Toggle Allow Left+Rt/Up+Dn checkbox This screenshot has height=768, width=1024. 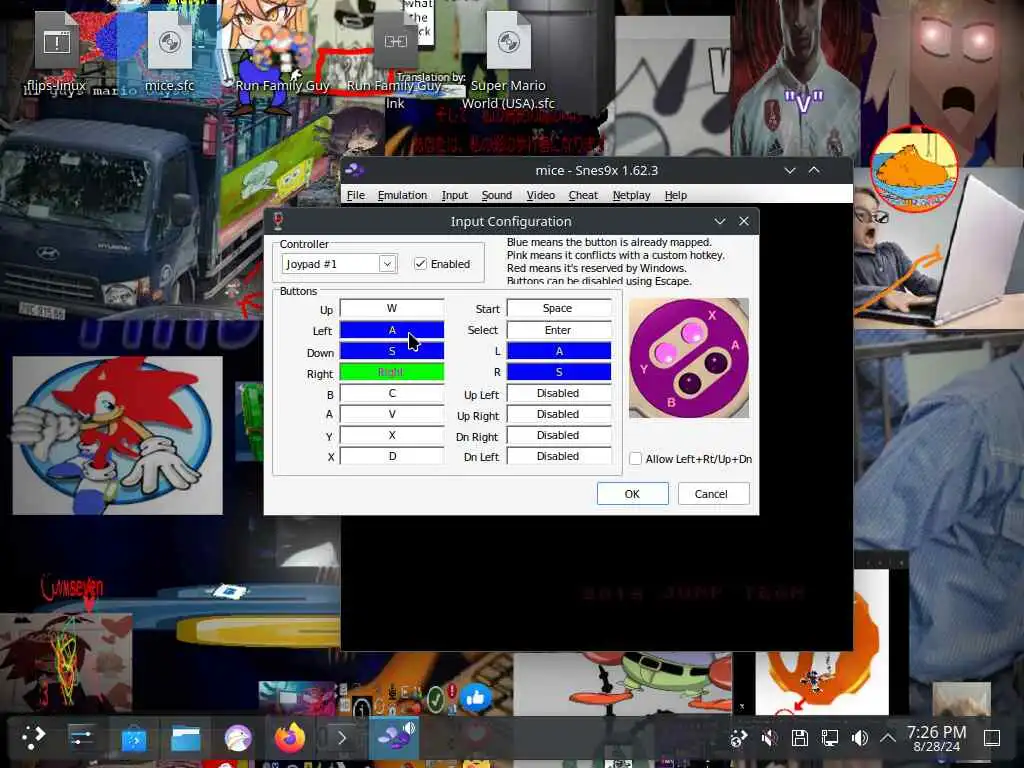[x=690, y=459]
